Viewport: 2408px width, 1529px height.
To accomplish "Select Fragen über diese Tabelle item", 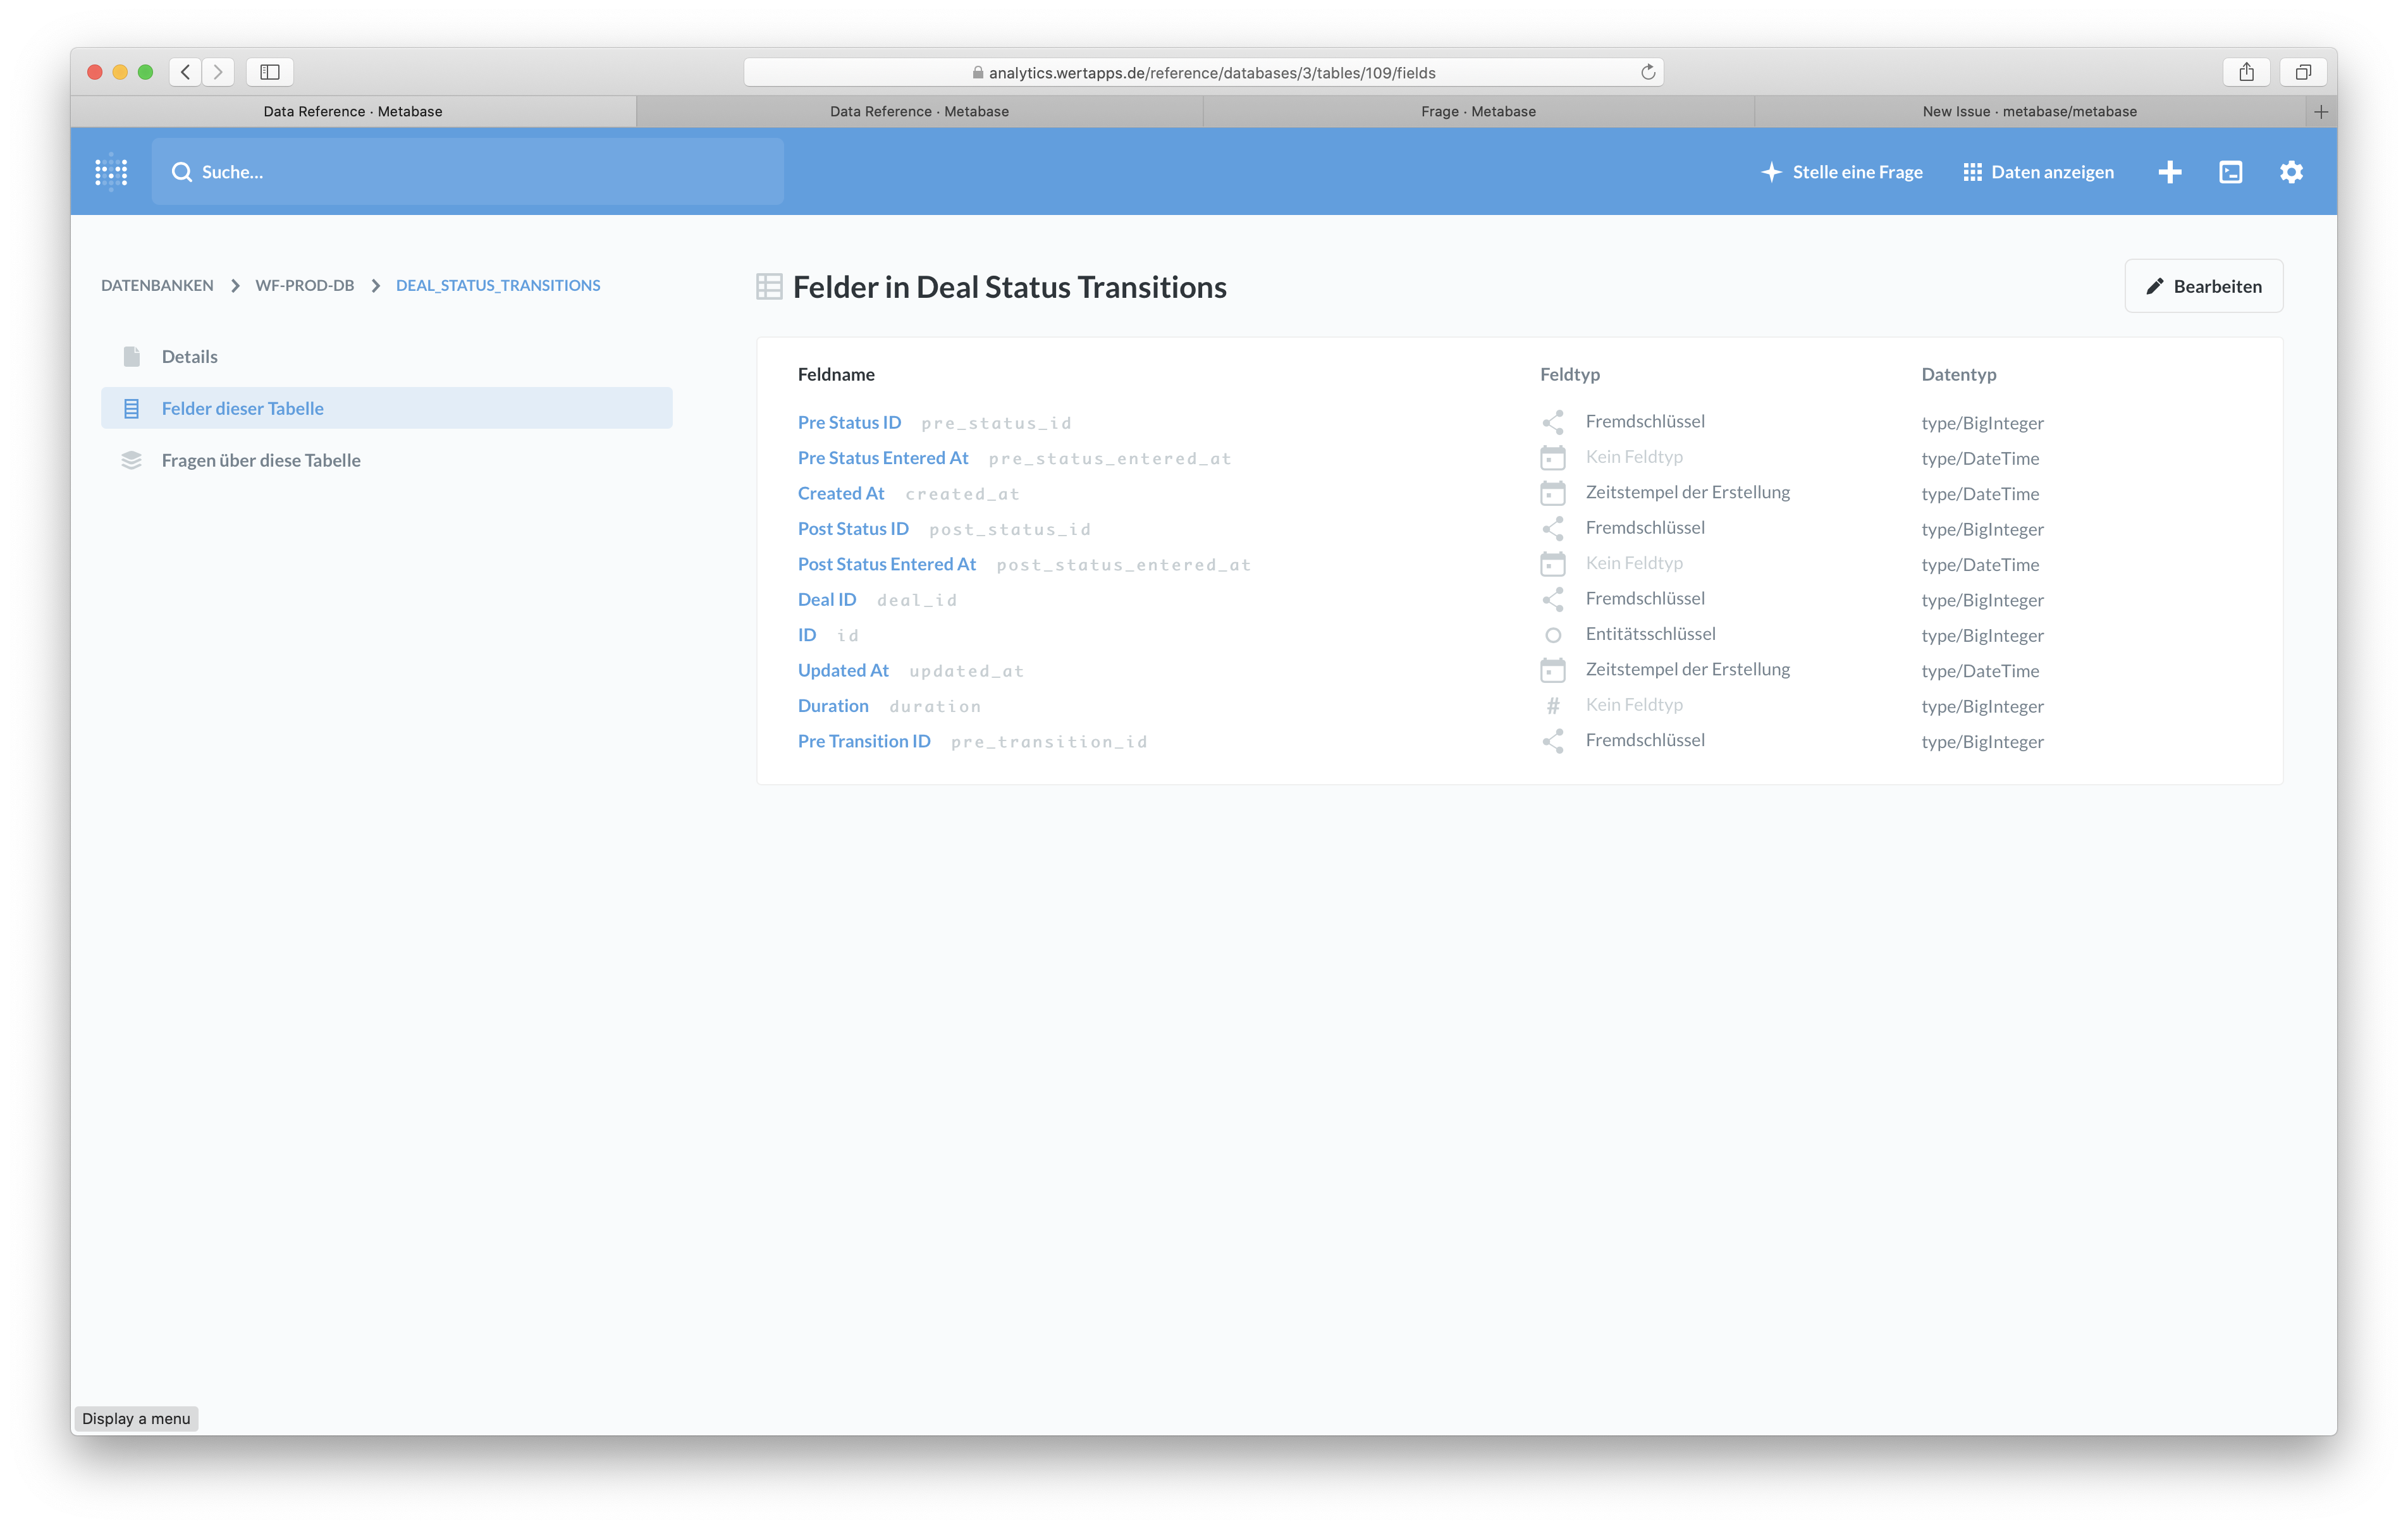I will coord(261,460).
